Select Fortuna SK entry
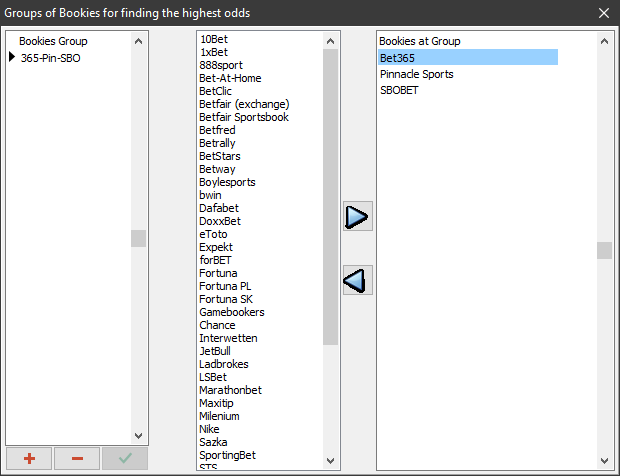The height and width of the screenshot is (476, 620). tap(226, 299)
